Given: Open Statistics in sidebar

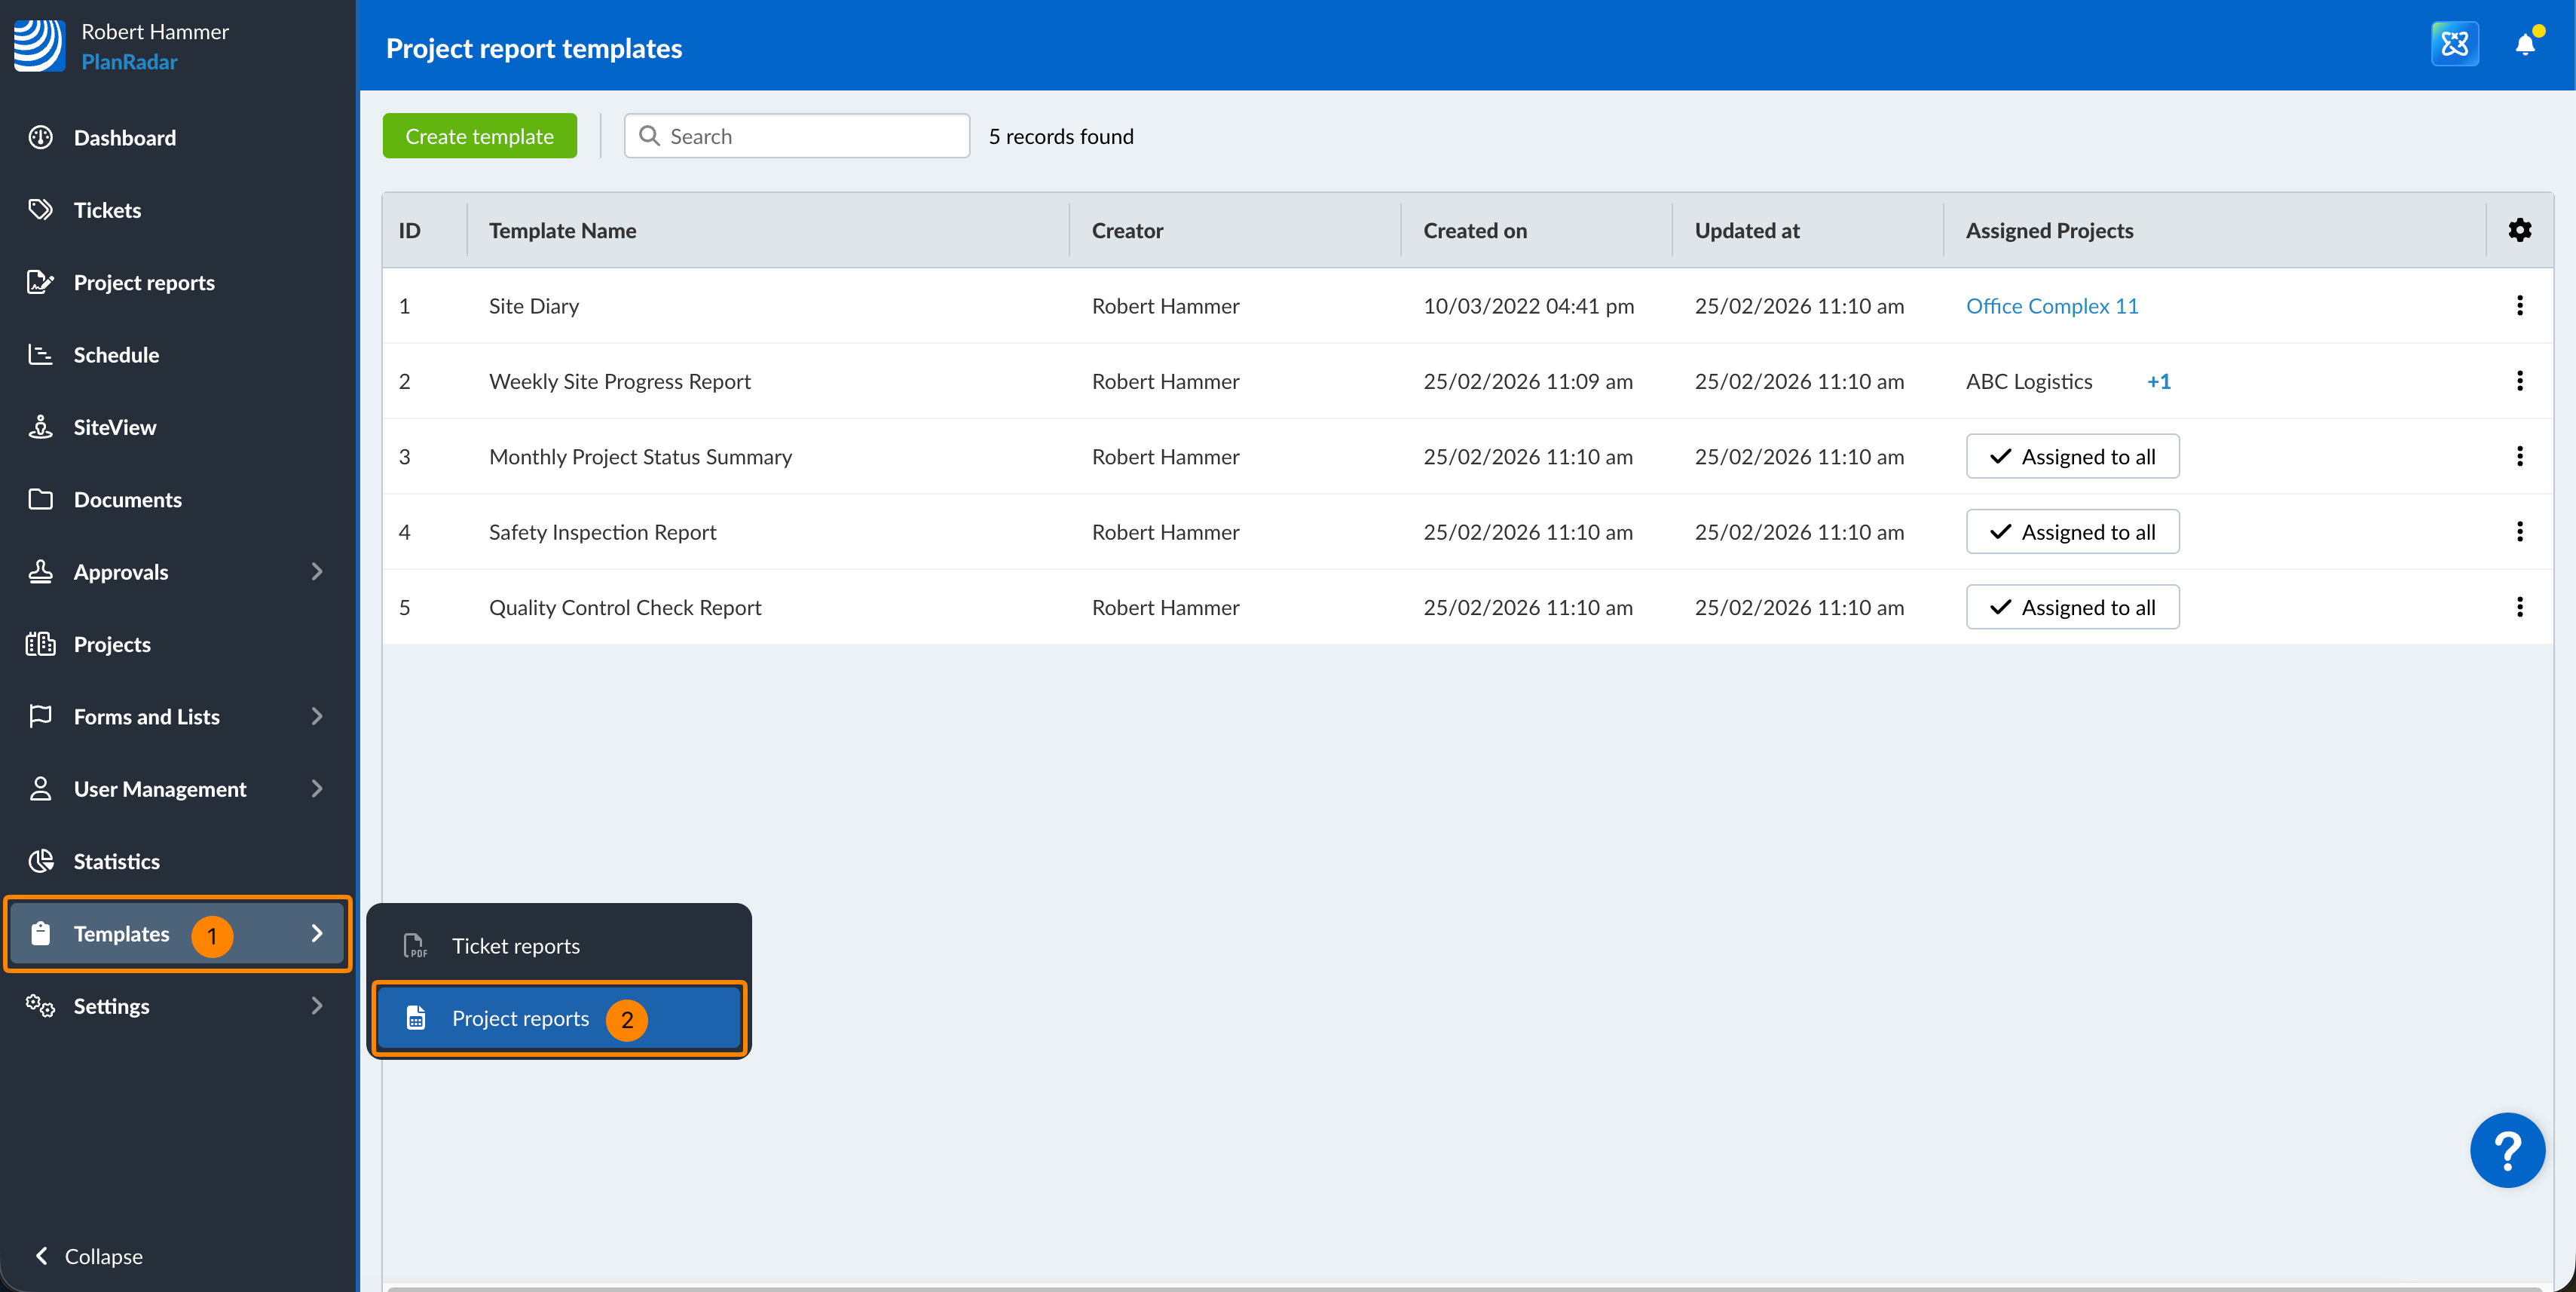Looking at the screenshot, I should tap(116, 861).
